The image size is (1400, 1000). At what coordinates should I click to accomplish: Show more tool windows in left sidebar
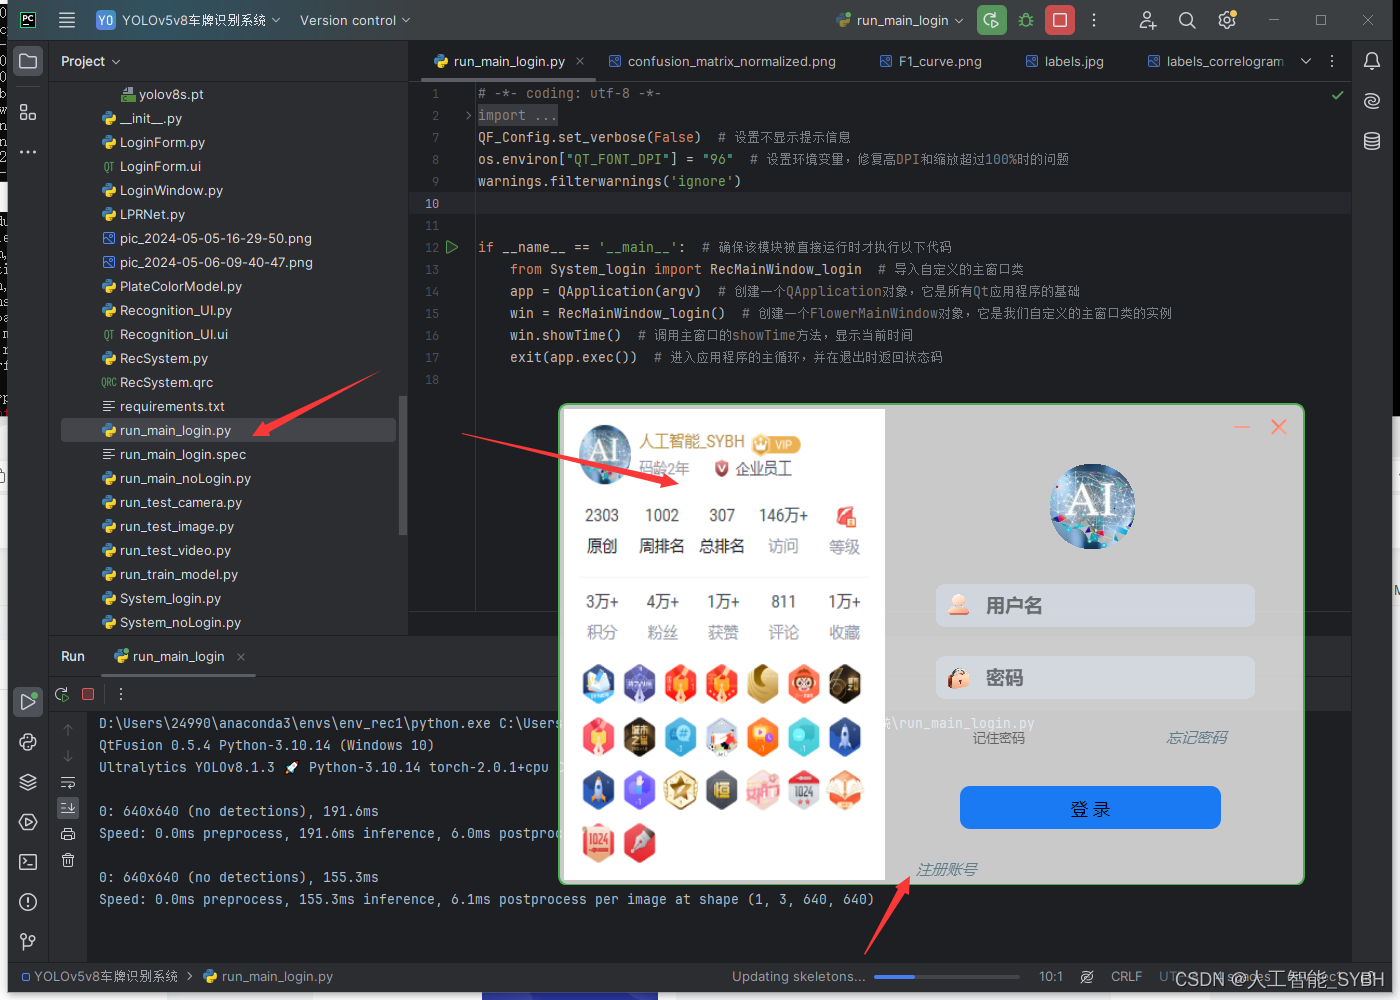click(x=28, y=152)
